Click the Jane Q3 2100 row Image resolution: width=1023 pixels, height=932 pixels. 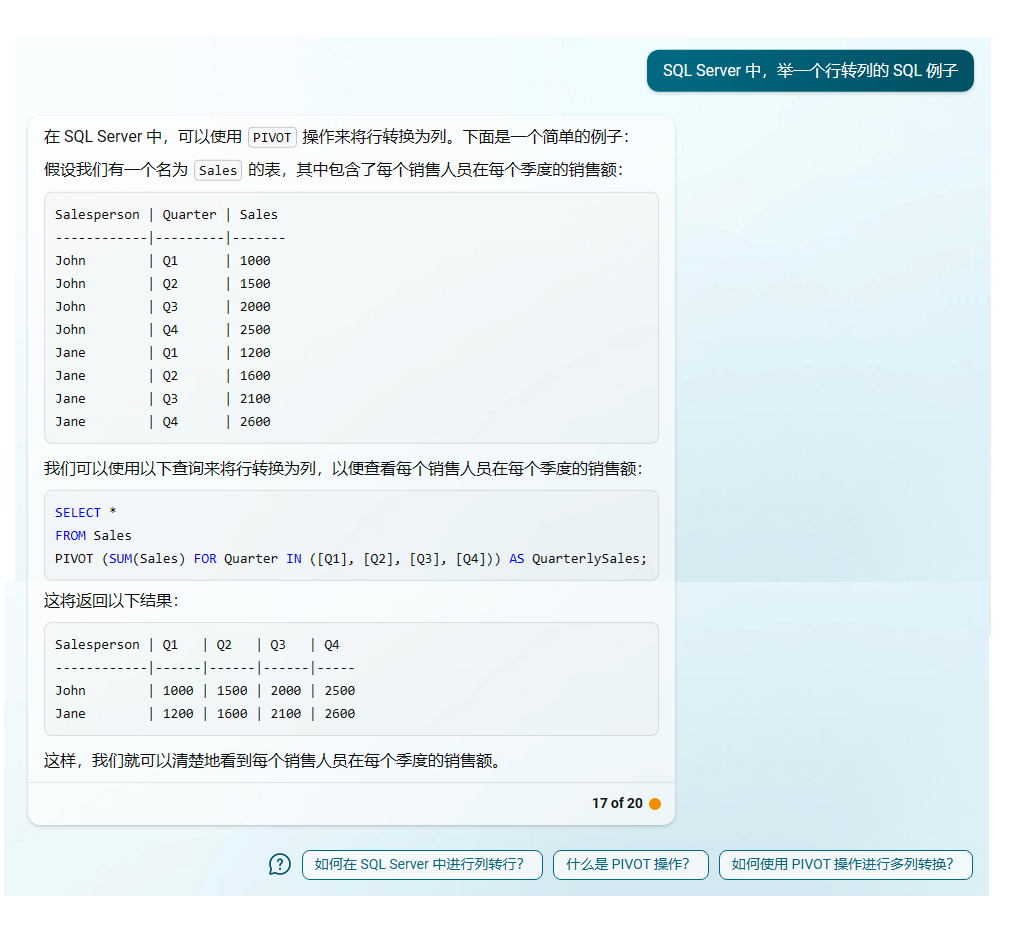coord(162,398)
